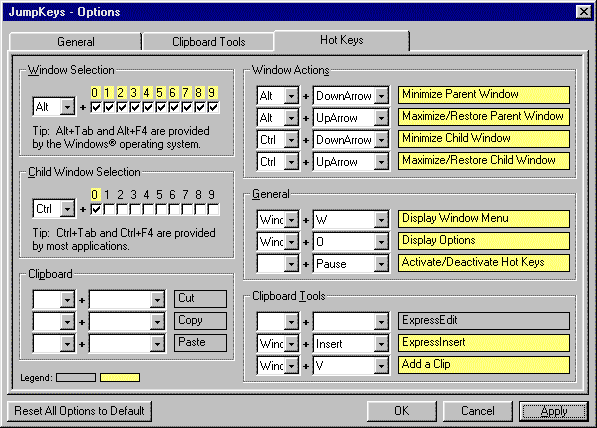
Task: Open key dropdown for Maximize/Restore Child Window
Action: (381, 162)
